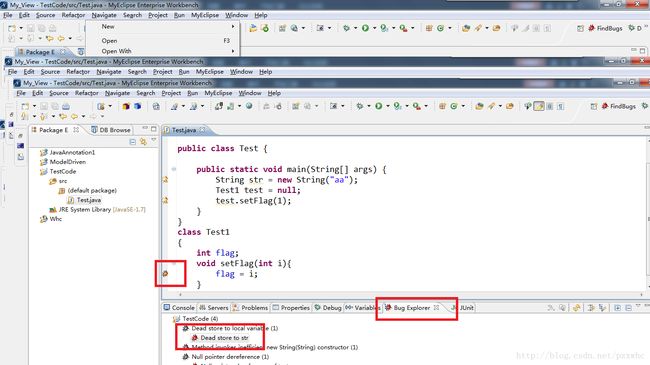650x365 pixels.
Task: Click the globe web browser icon
Action: (249, 106)
